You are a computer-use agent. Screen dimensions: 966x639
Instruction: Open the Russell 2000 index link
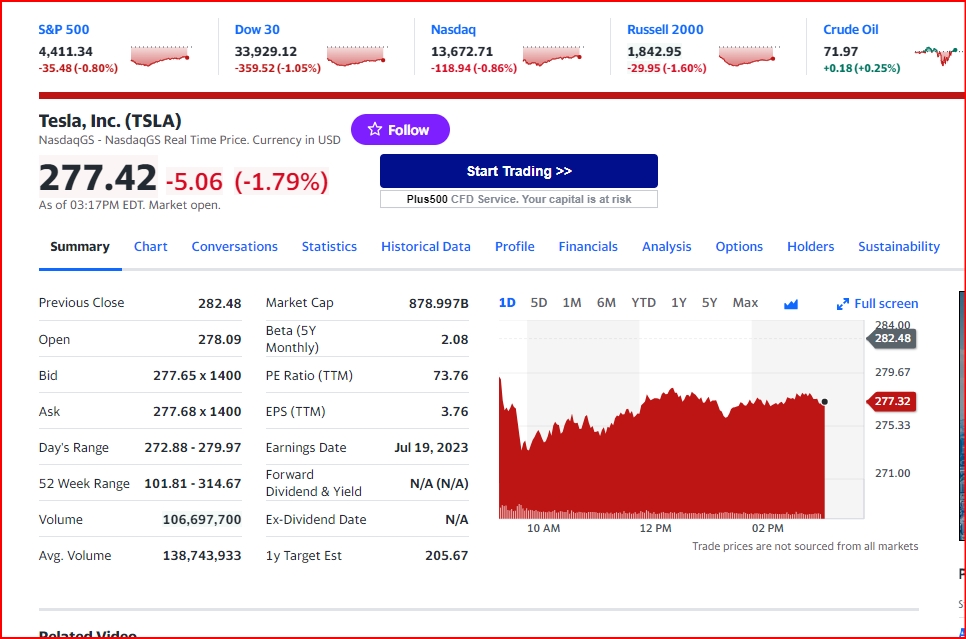665,30
